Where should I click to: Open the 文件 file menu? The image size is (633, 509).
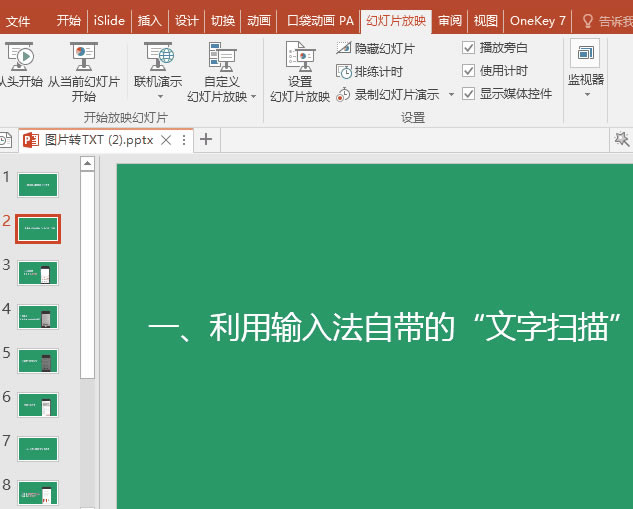tap(18, 20)
